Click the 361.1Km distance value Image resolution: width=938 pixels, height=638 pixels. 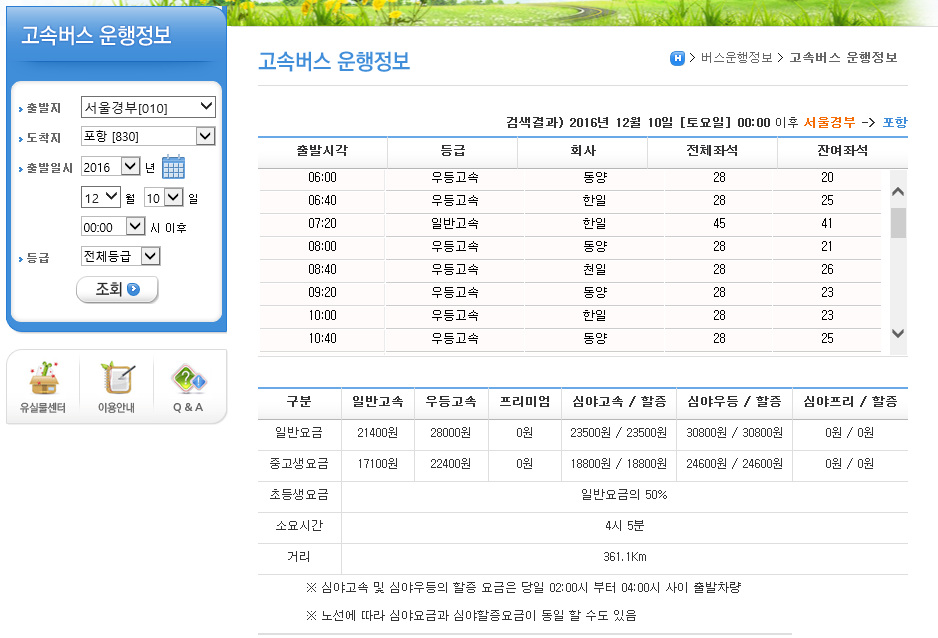[625, 557]
